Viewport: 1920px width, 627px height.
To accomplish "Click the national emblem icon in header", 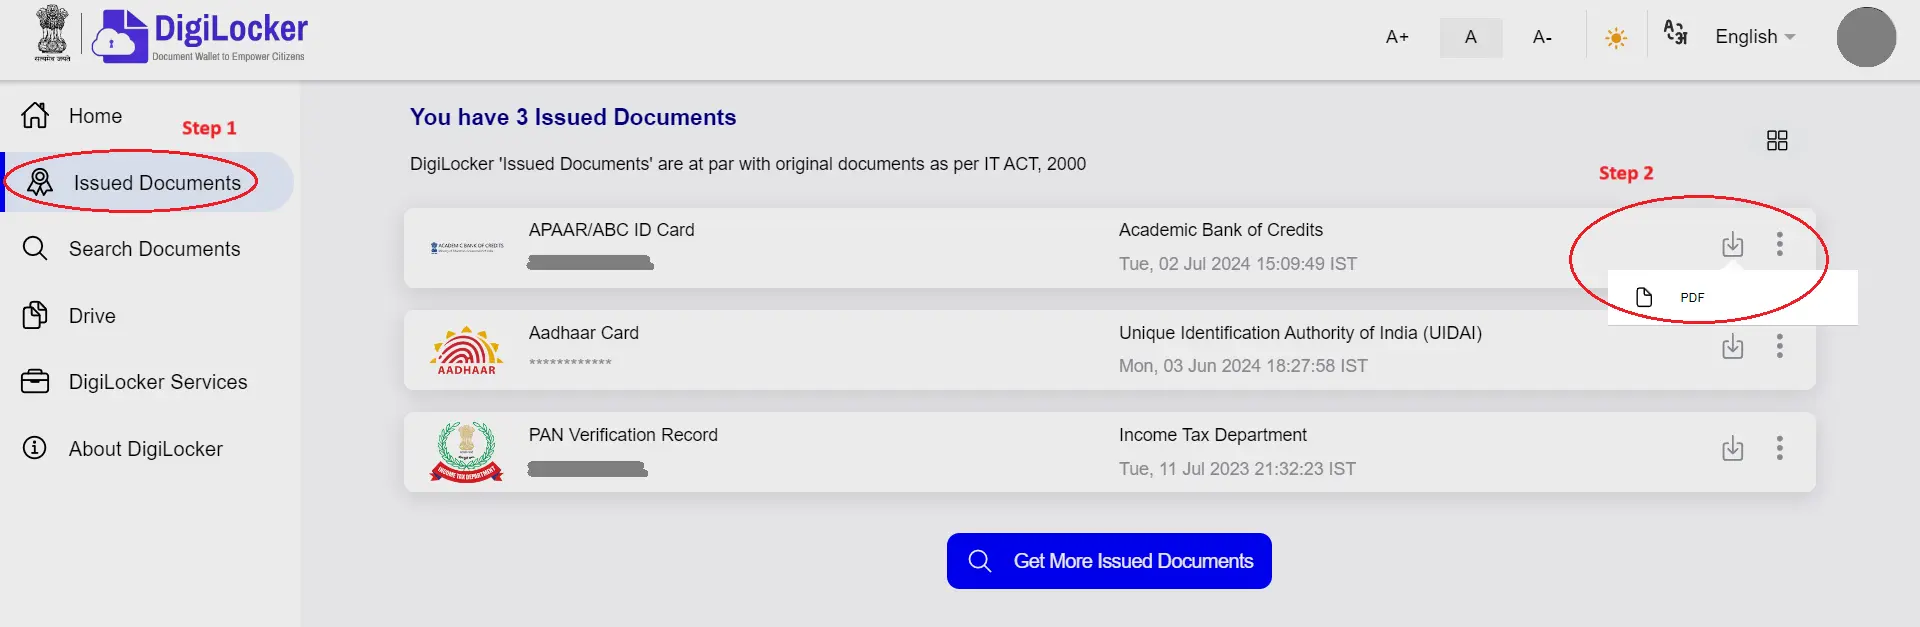I will (52, 34).
